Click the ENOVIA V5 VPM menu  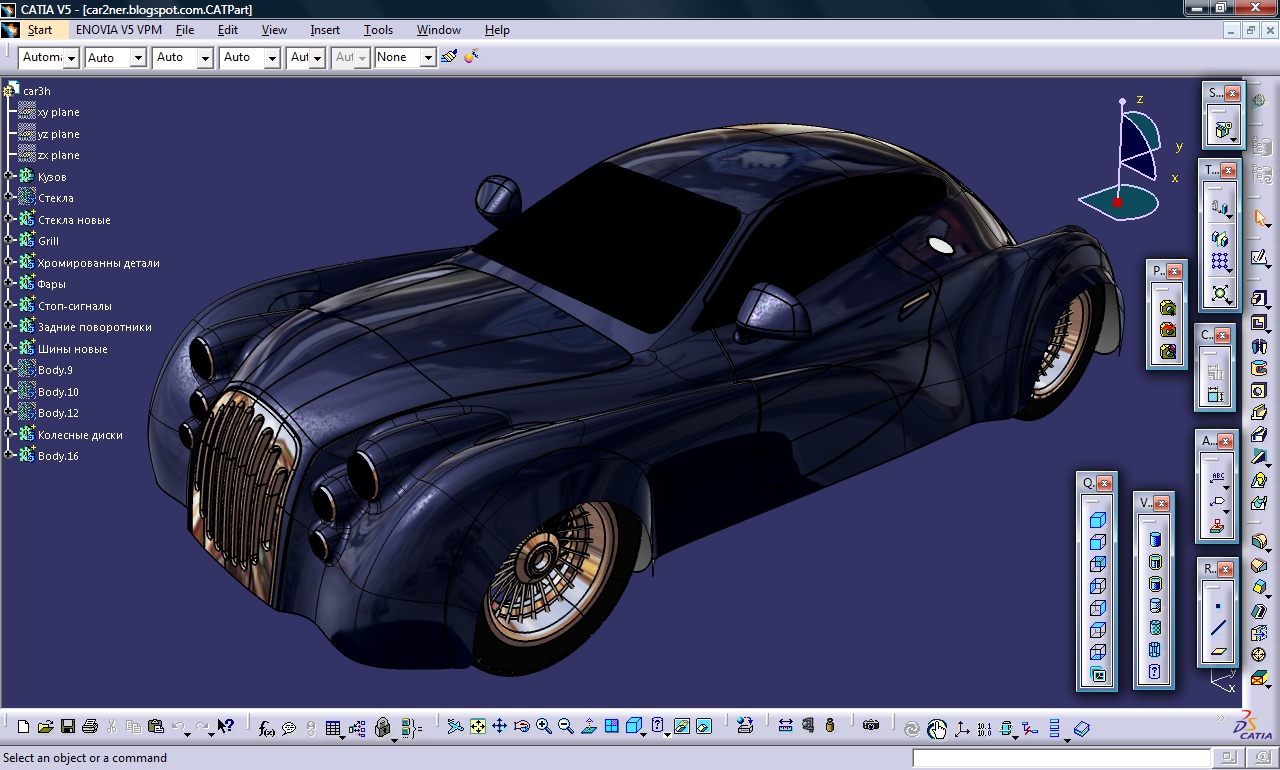click(118, 30)
